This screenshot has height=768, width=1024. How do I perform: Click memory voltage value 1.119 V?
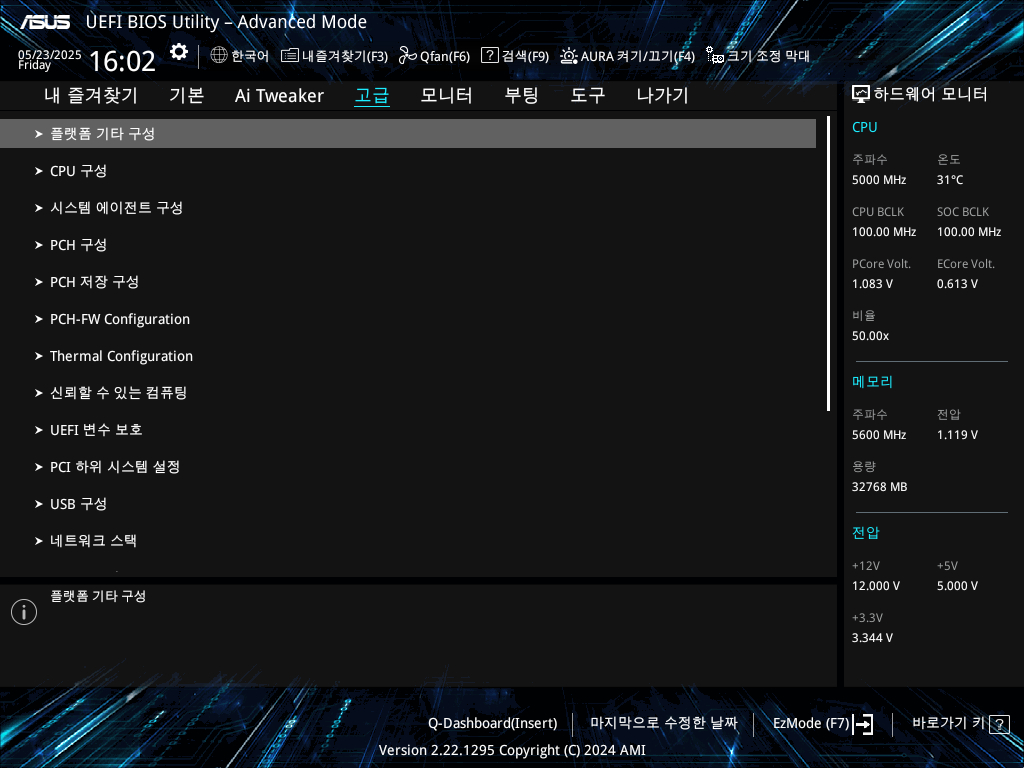click(957, 435)
